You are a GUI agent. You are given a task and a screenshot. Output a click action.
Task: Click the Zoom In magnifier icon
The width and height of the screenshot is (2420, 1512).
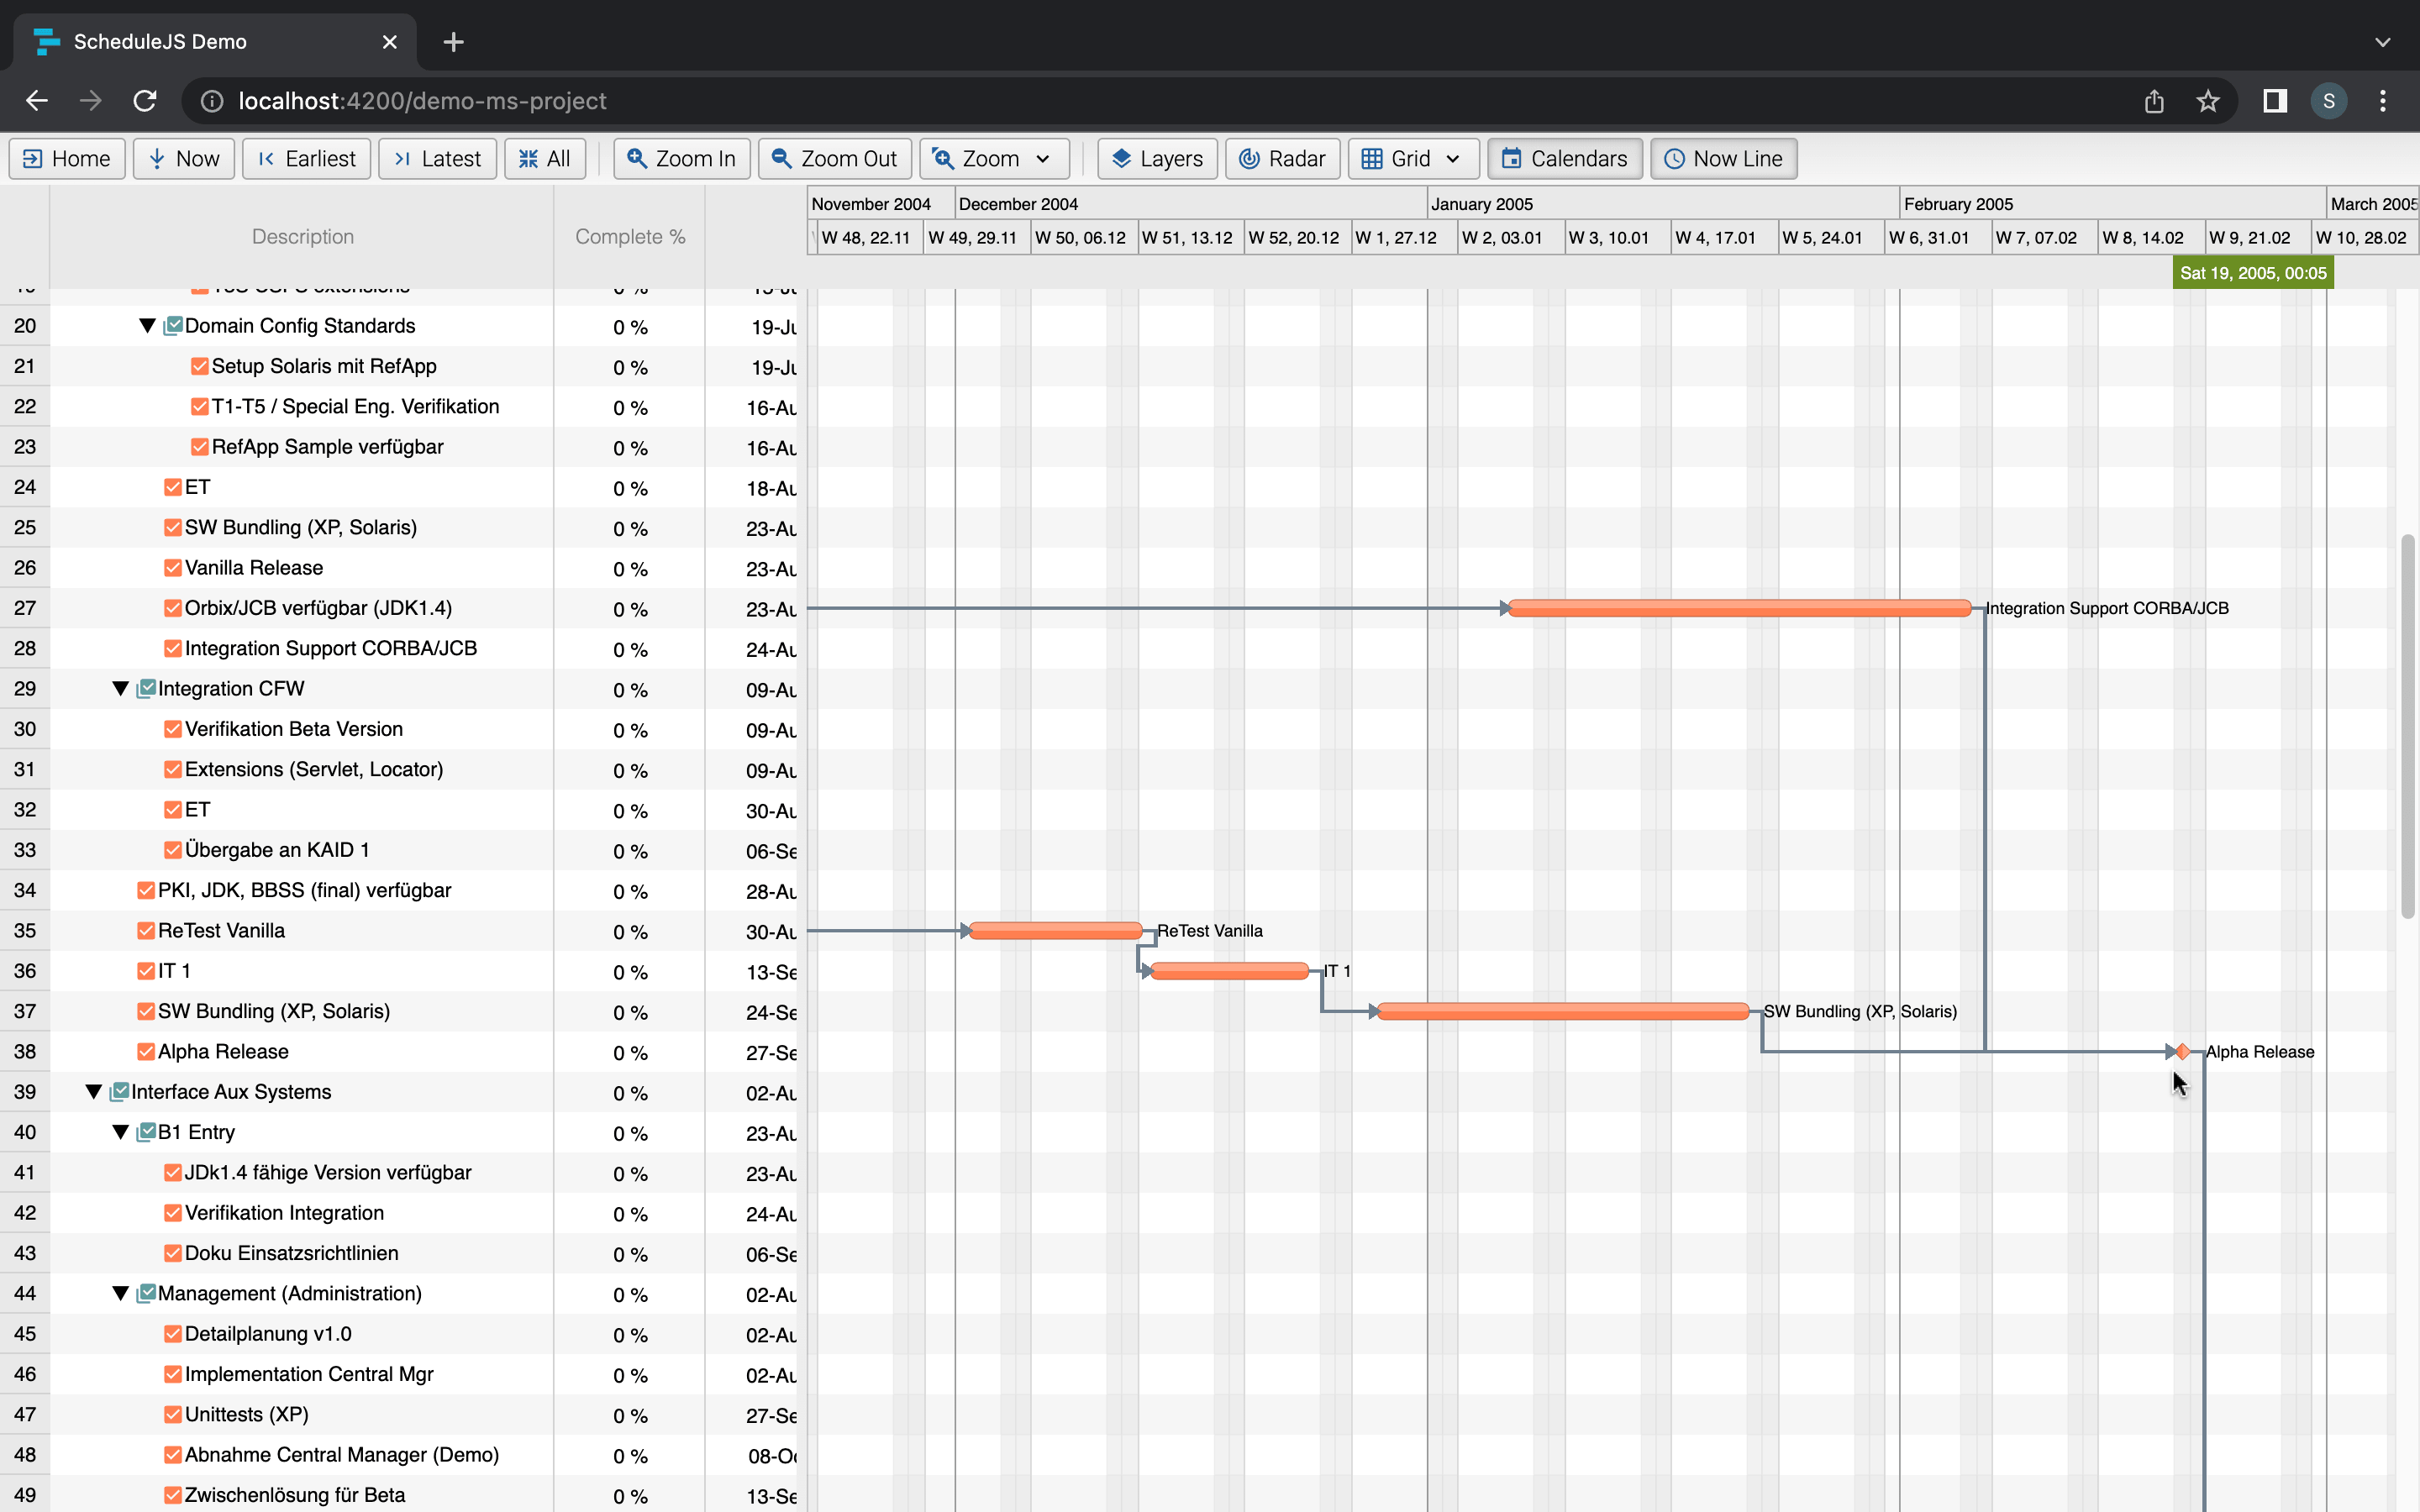(x=638, y=158)
